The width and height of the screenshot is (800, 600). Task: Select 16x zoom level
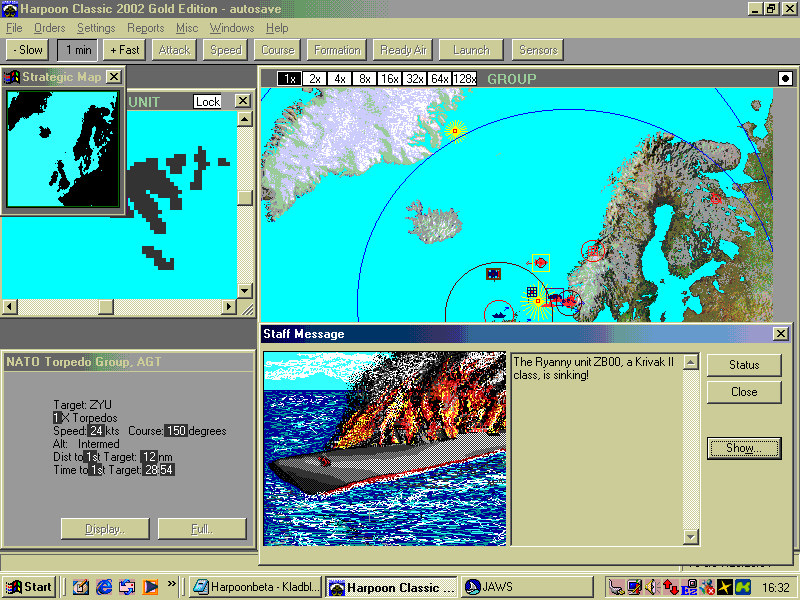[x=389, y=79]
